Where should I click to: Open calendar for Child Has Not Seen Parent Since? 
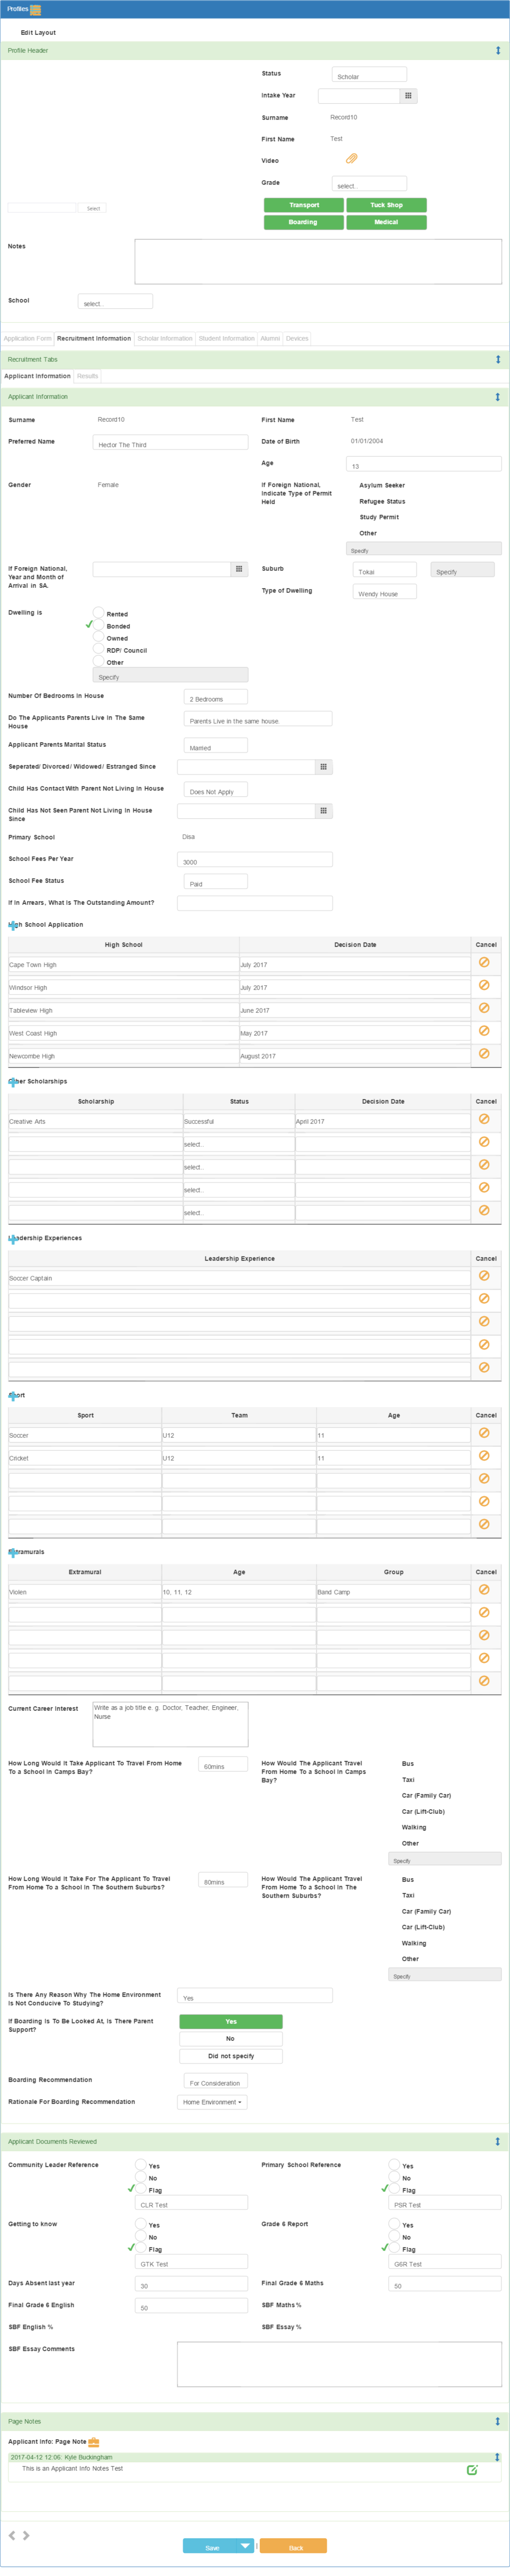pyautogui.click(x=323, y=811)
